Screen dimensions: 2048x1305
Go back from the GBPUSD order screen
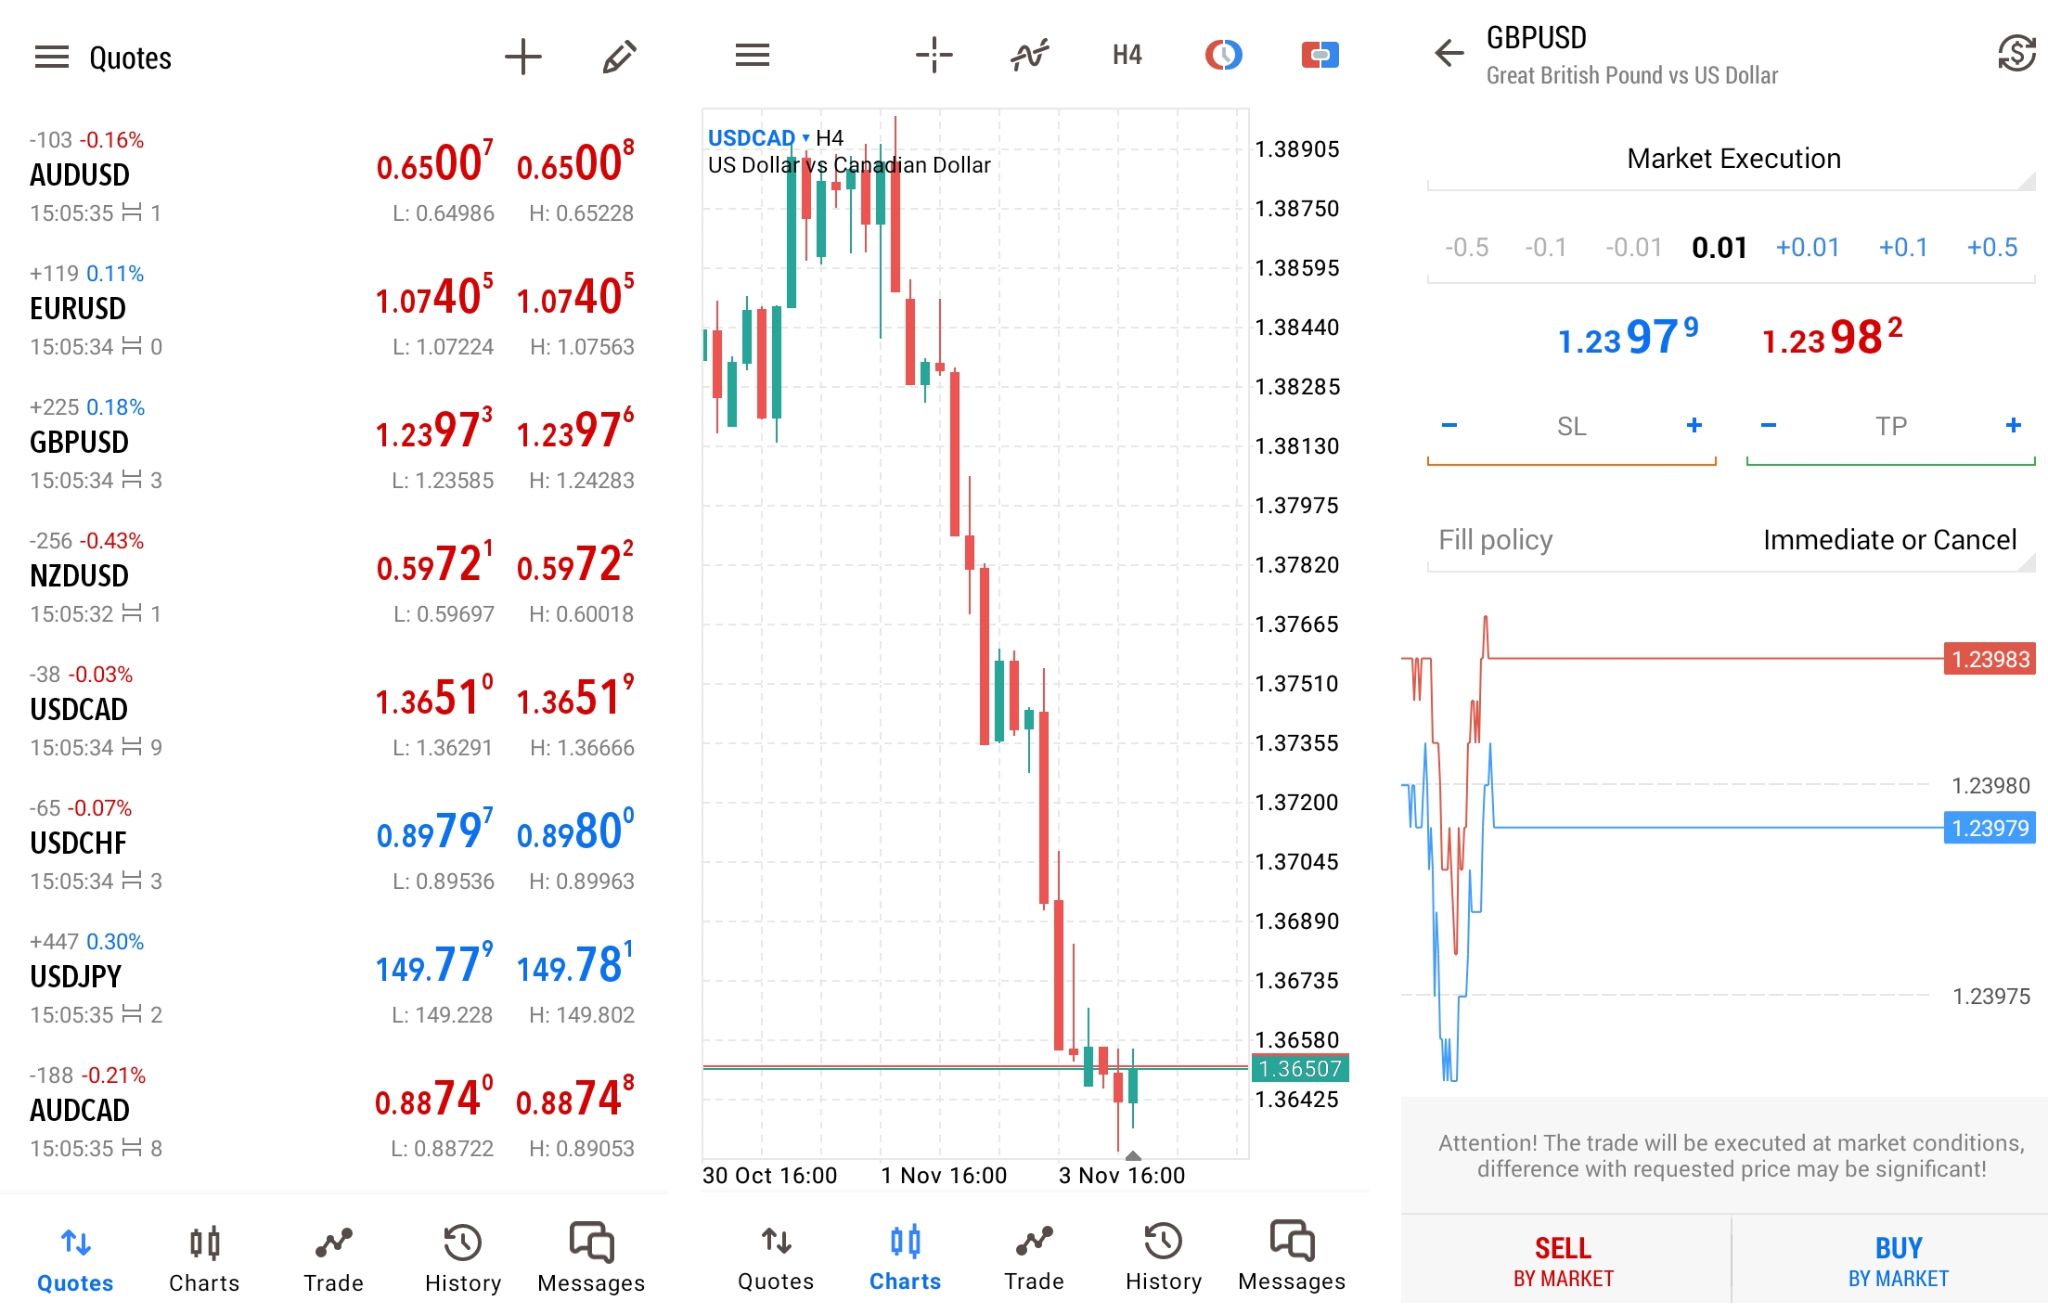point(1448,53)
